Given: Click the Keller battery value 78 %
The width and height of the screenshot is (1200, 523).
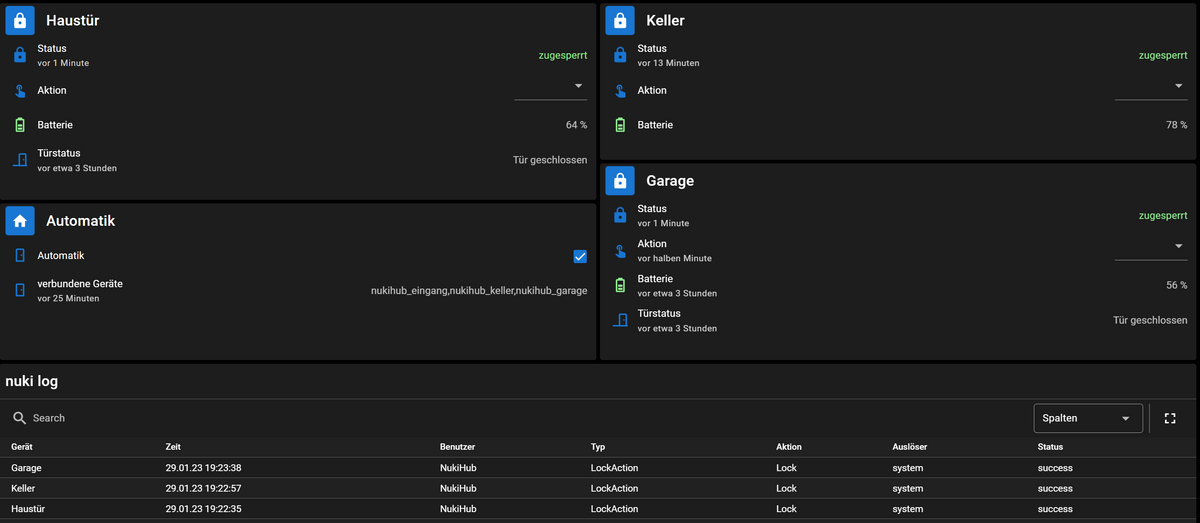Looking at the screenshot, I should click(1177, 125).
